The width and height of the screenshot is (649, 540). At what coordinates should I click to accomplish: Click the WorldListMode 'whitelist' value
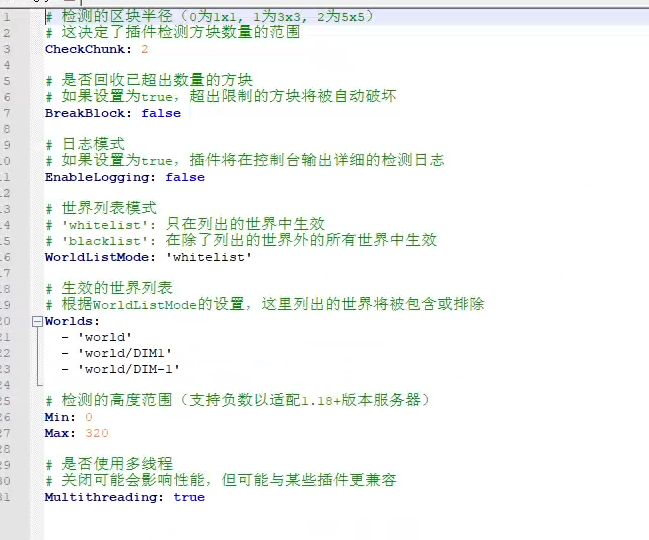coord(209,257)
